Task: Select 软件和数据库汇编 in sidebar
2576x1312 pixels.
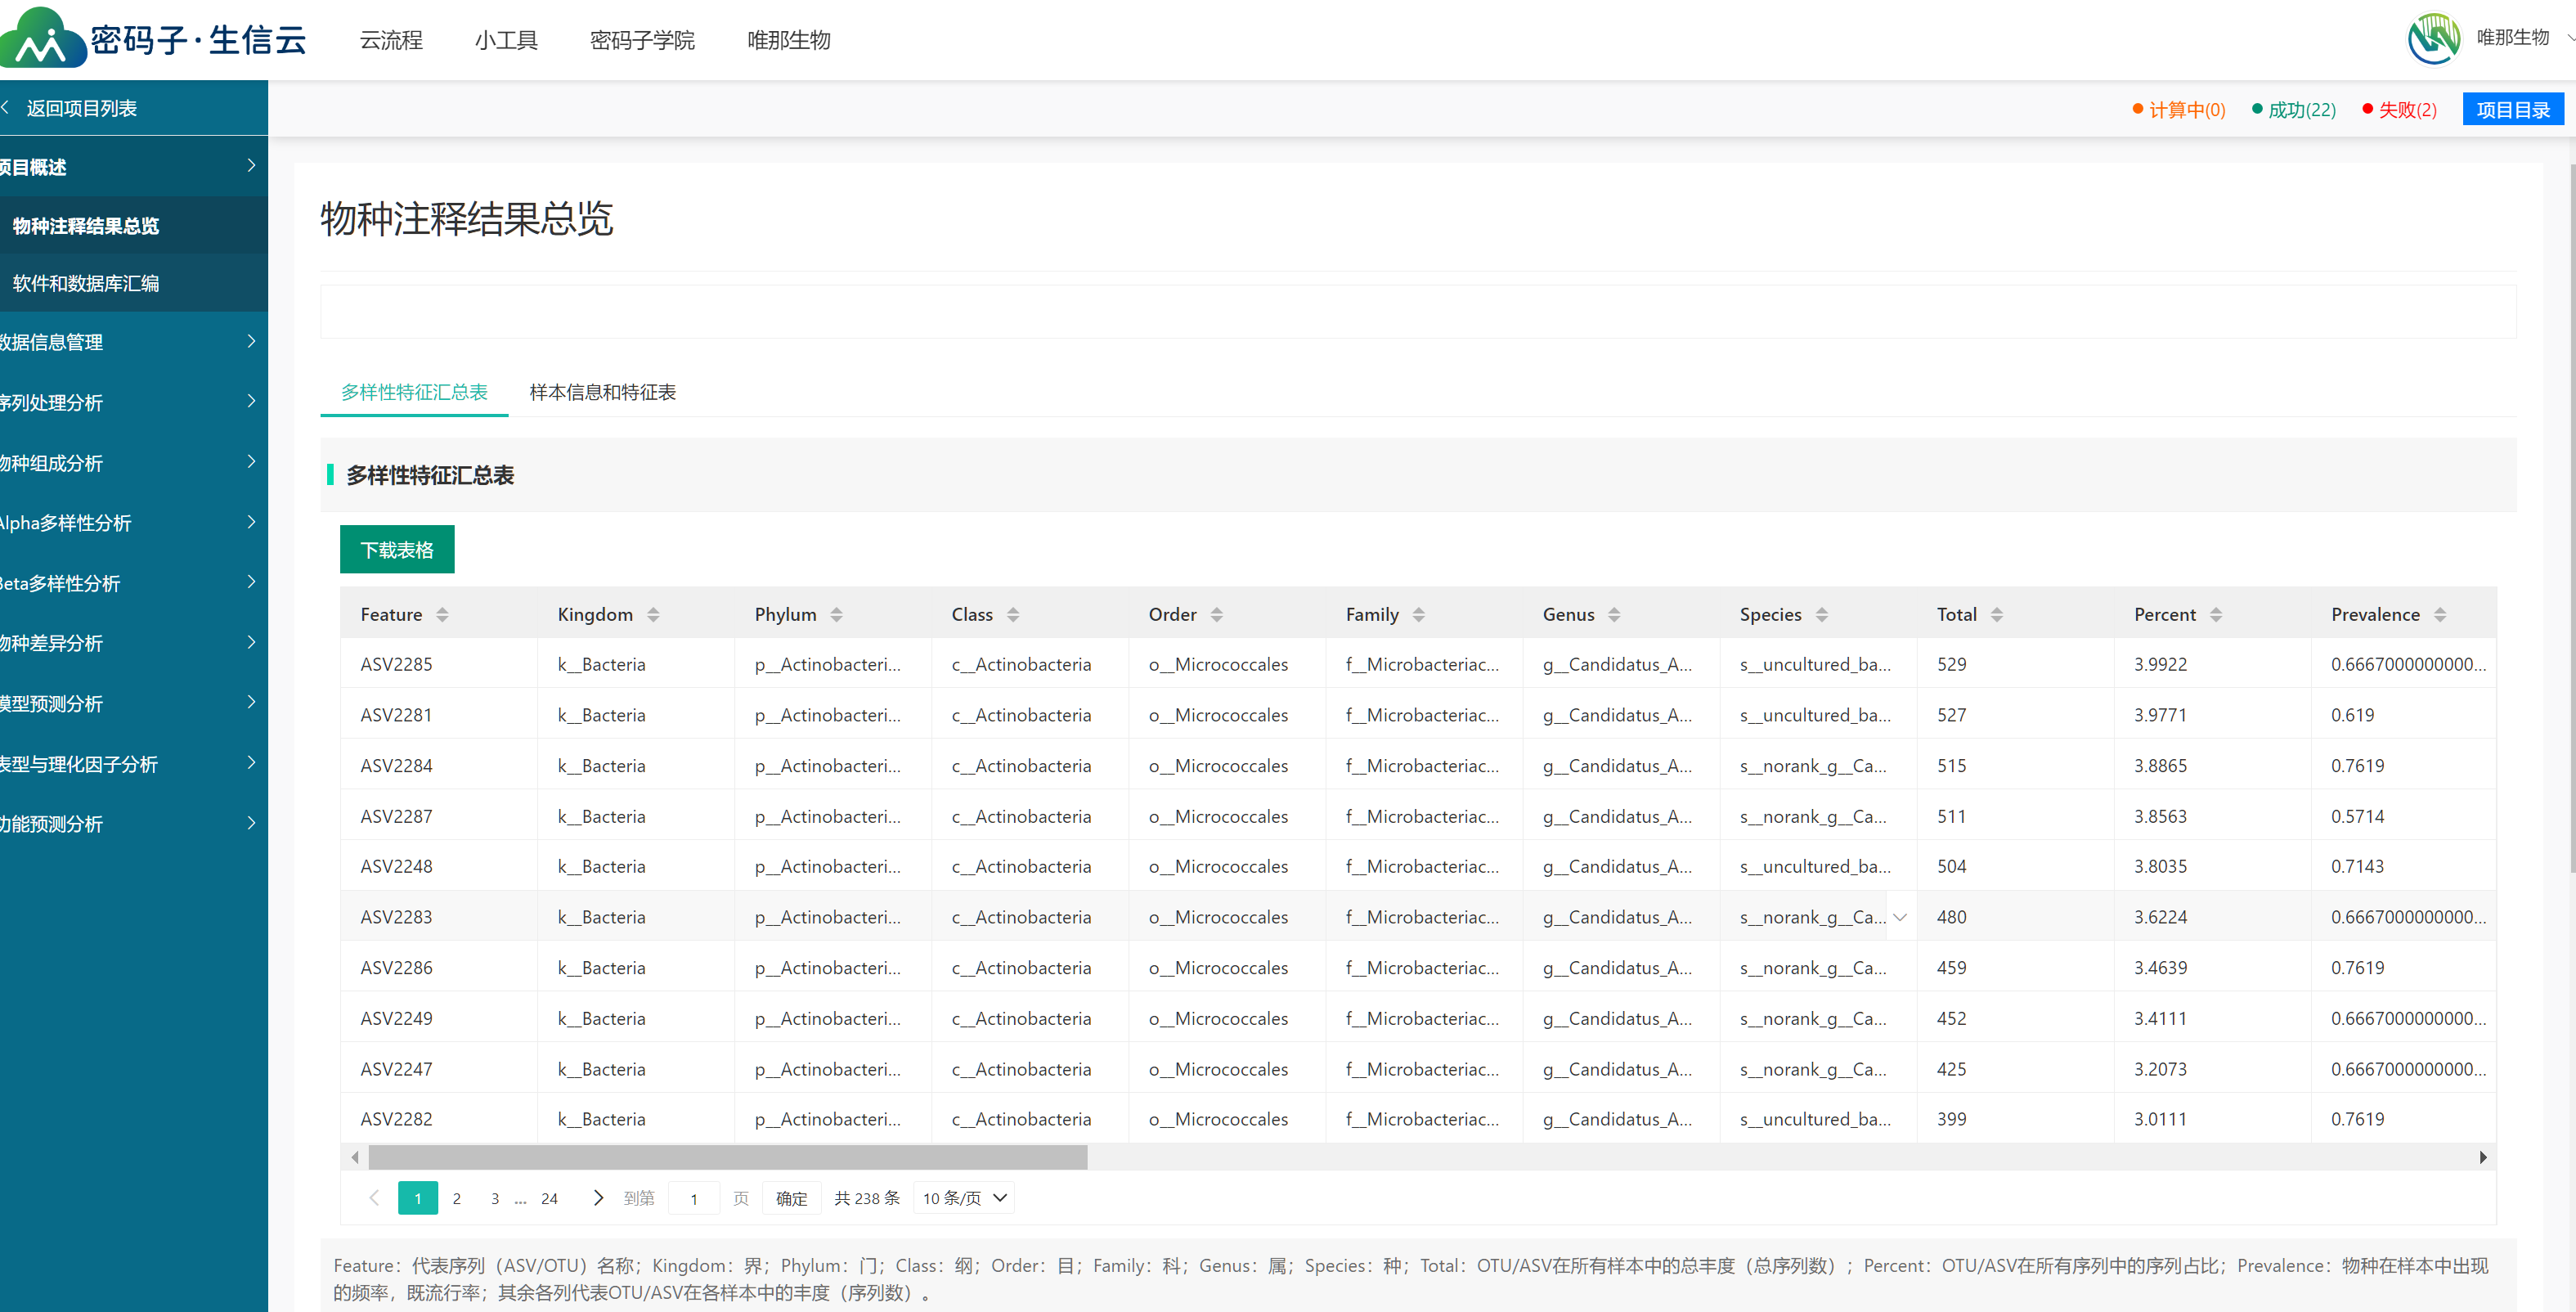Action: (86, 283)
